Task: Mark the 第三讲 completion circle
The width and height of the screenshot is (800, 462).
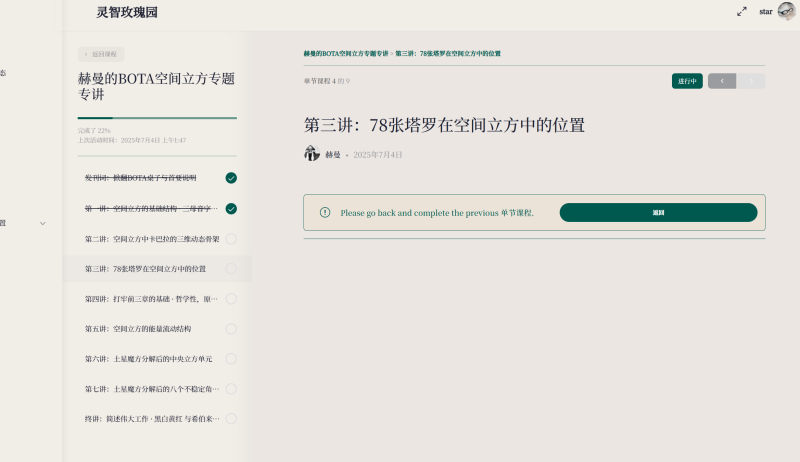Action: (x=231, y=269)
